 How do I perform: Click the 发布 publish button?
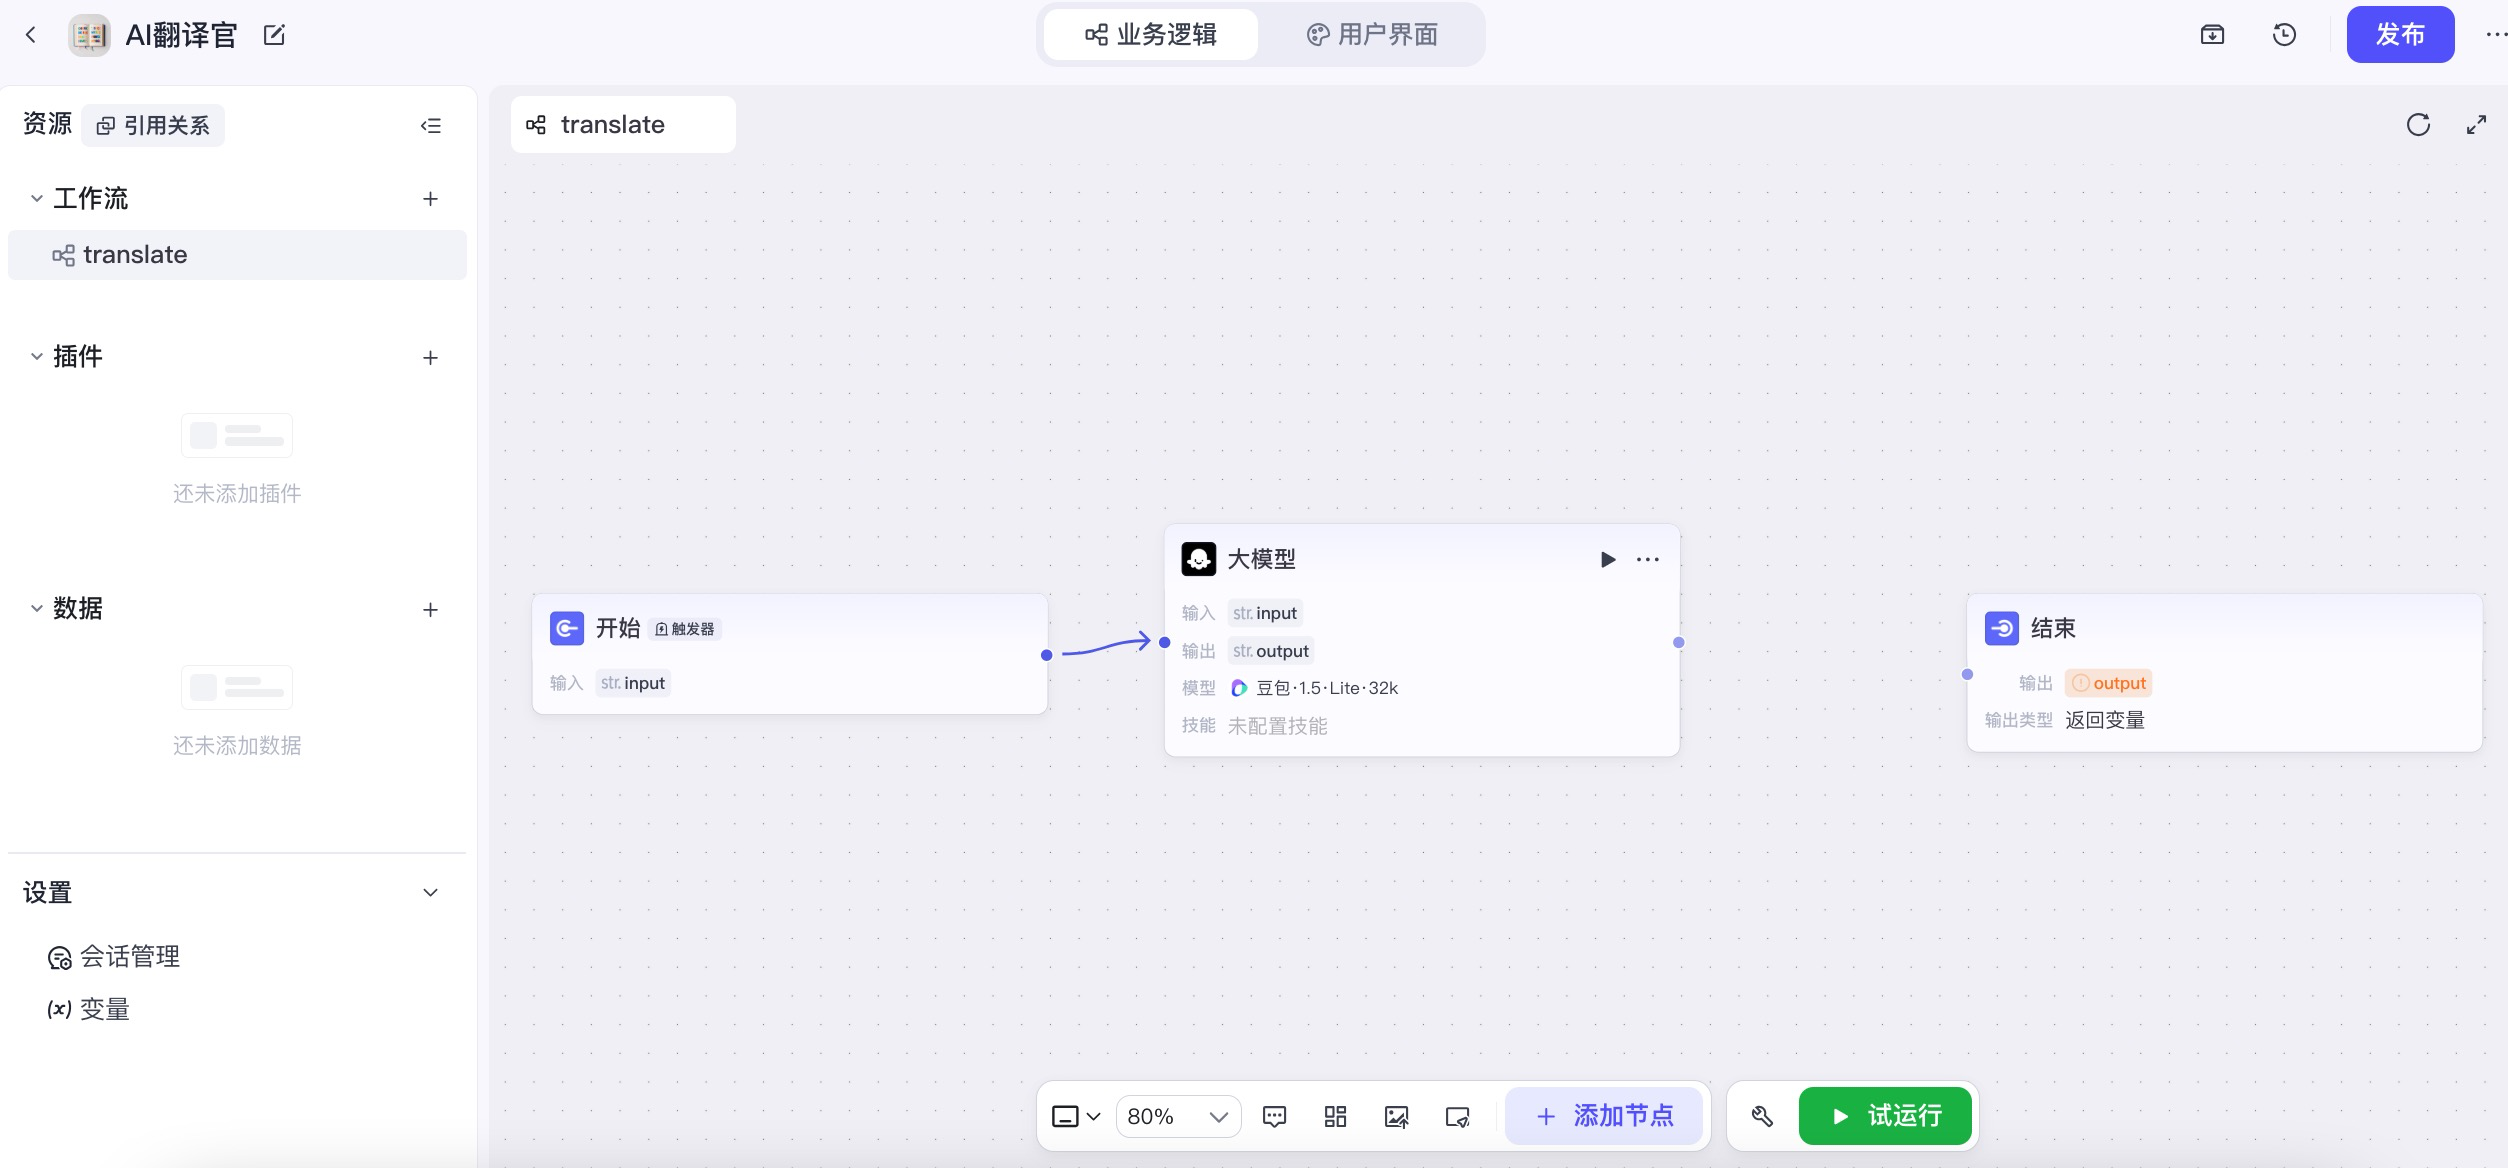click(2400, 33)
